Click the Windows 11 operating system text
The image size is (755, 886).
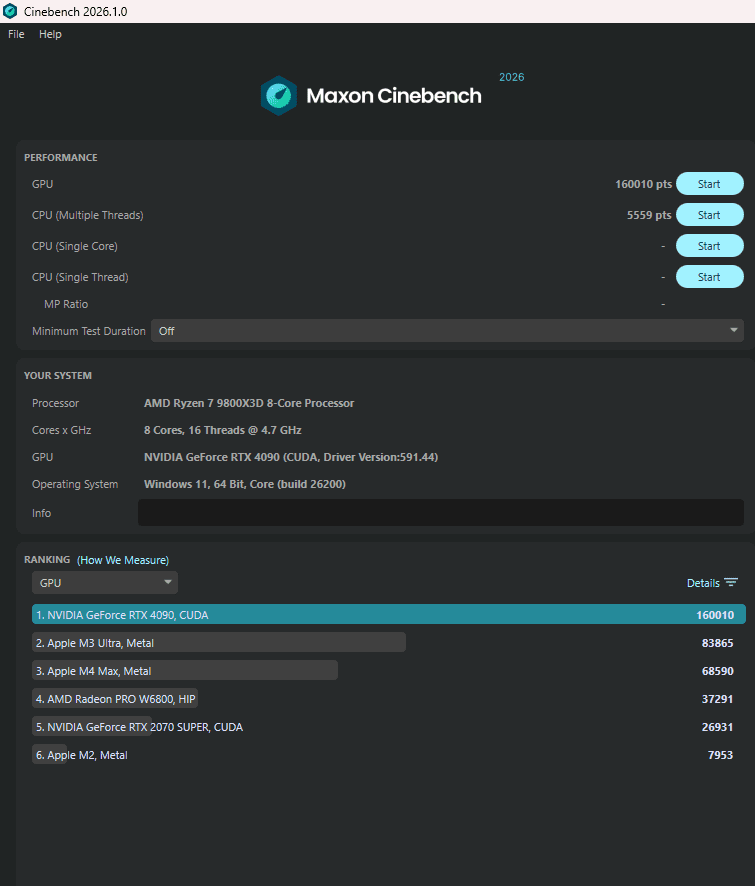pos(245,484)
